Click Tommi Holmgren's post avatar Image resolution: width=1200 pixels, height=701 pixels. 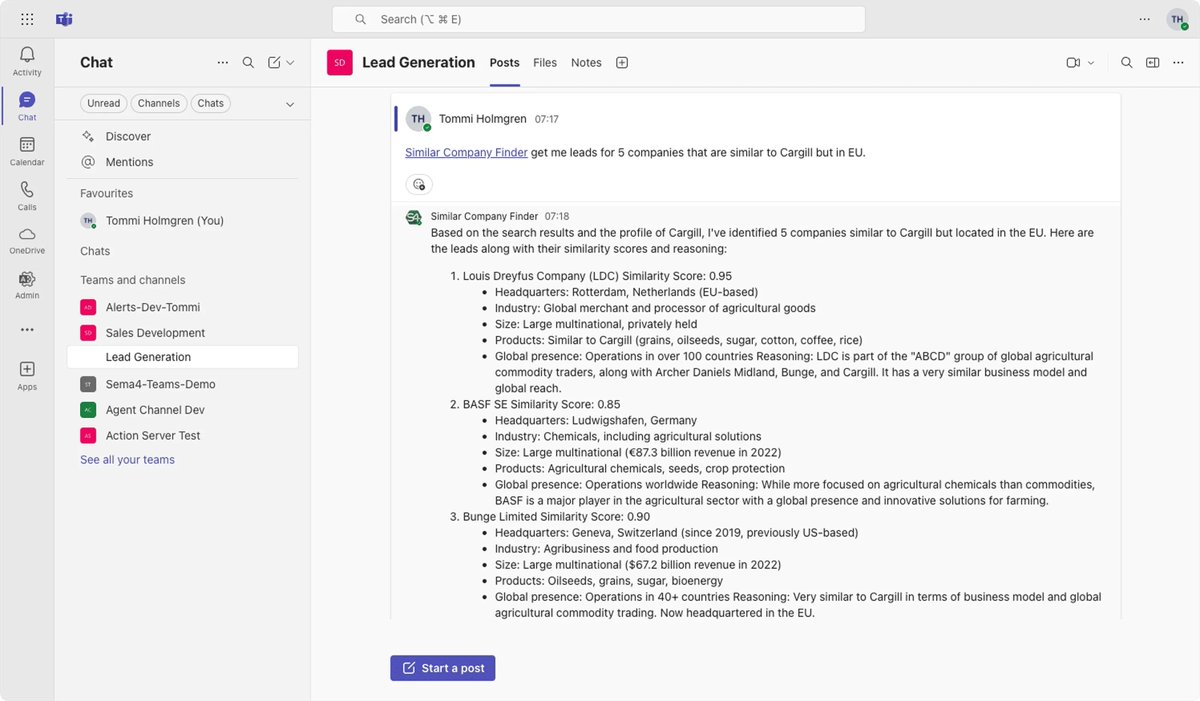point(418,118)
